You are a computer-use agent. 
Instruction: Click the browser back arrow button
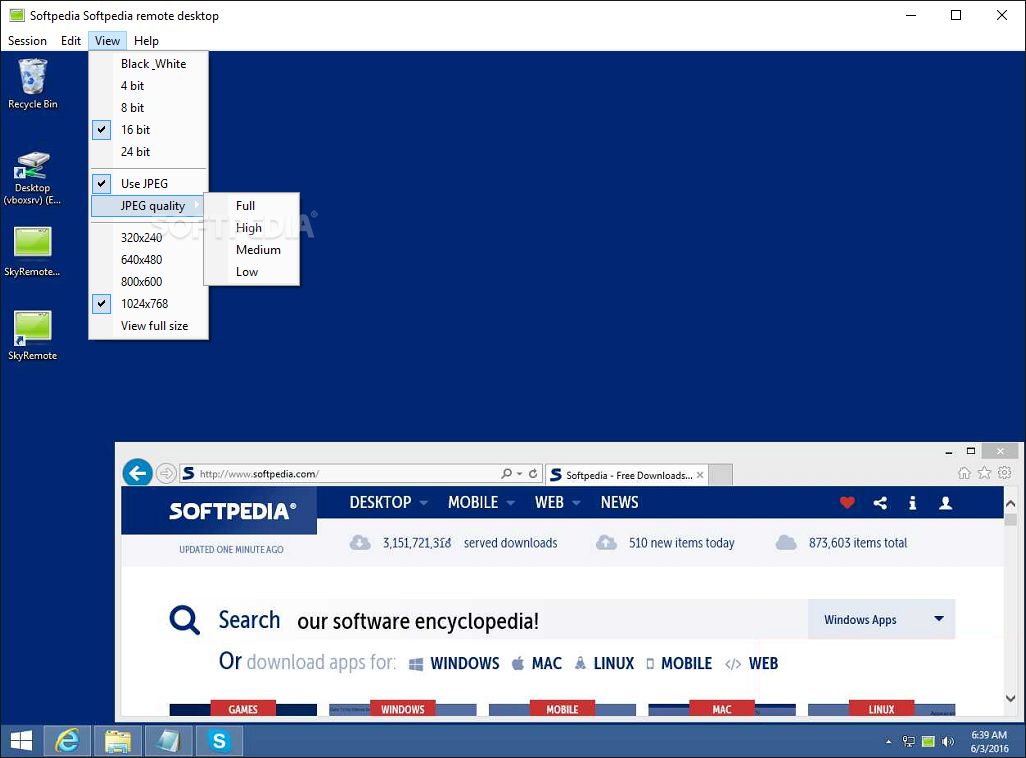137,473
